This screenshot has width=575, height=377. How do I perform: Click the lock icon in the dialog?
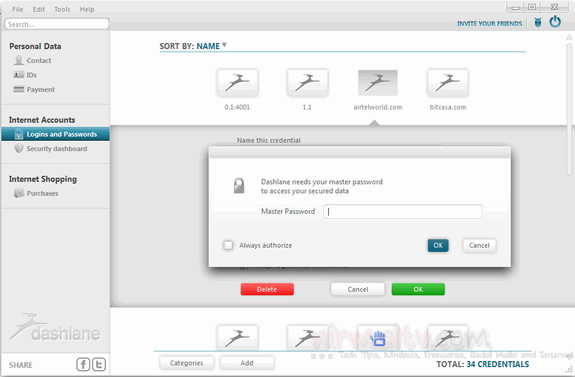239,186
